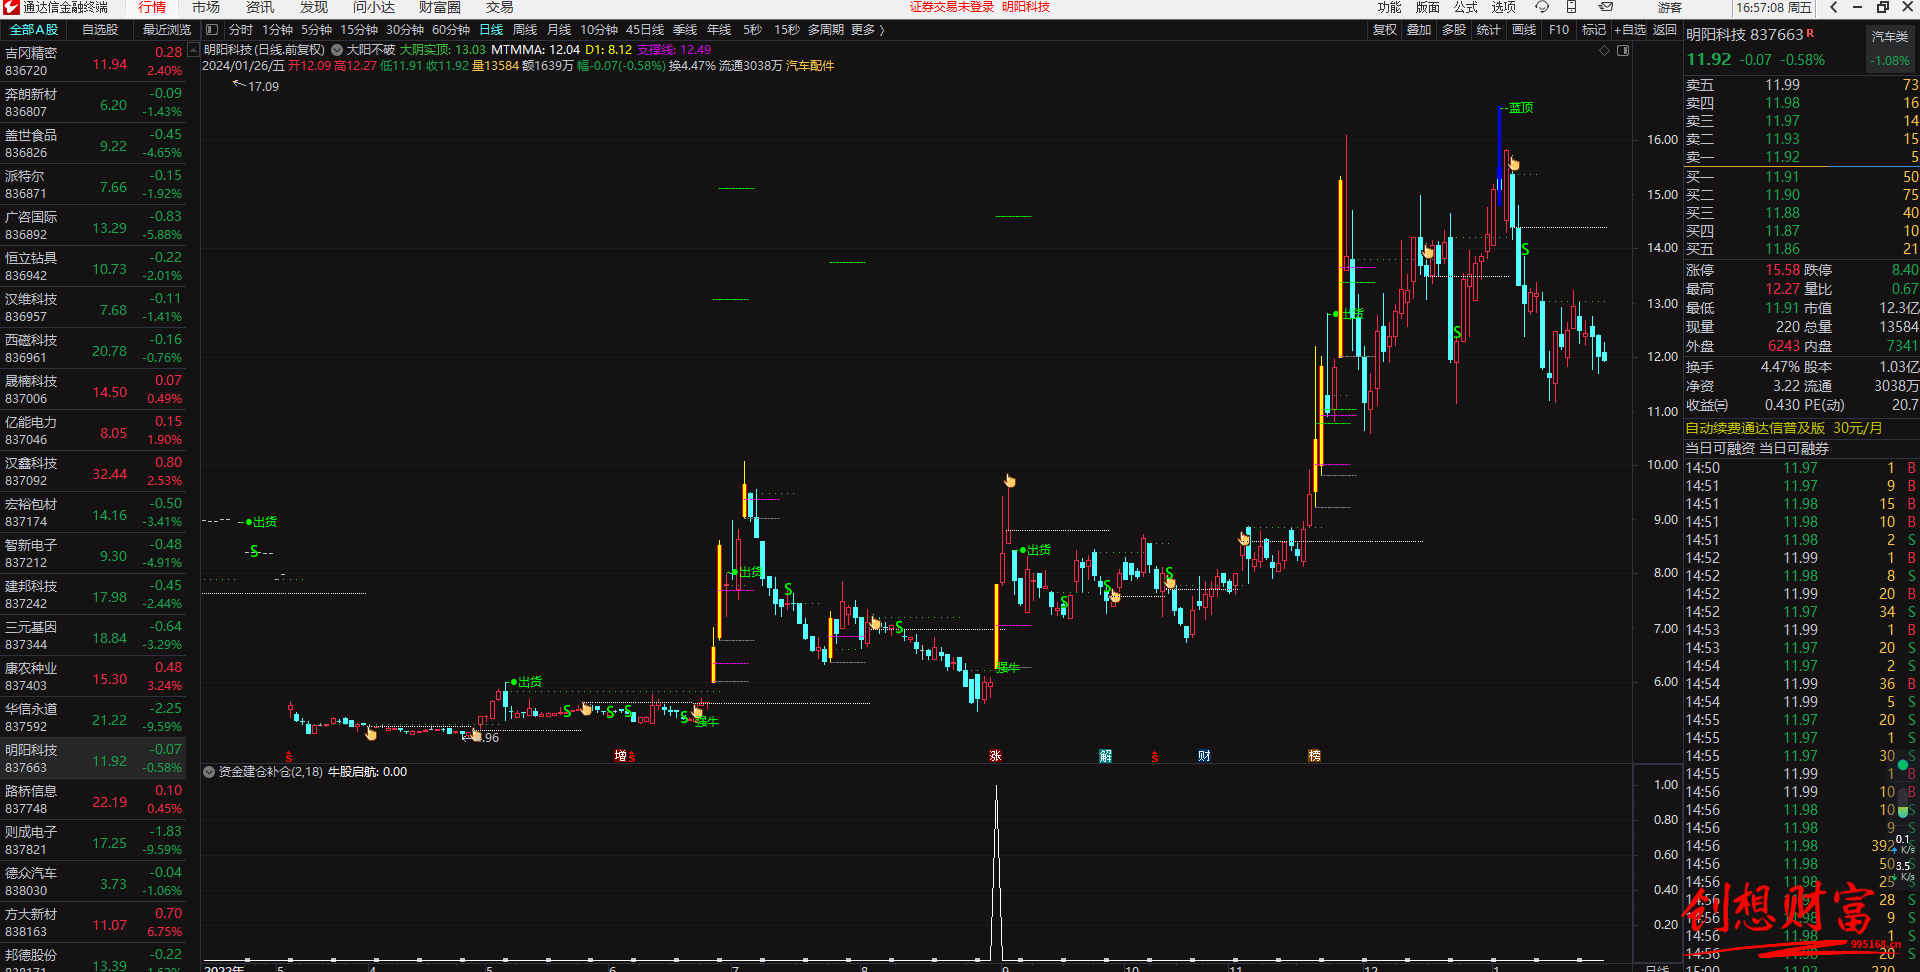This screenshot has width=1920, height=972.
Task: Open the 行情 menu tab
Action: (152, 7)
